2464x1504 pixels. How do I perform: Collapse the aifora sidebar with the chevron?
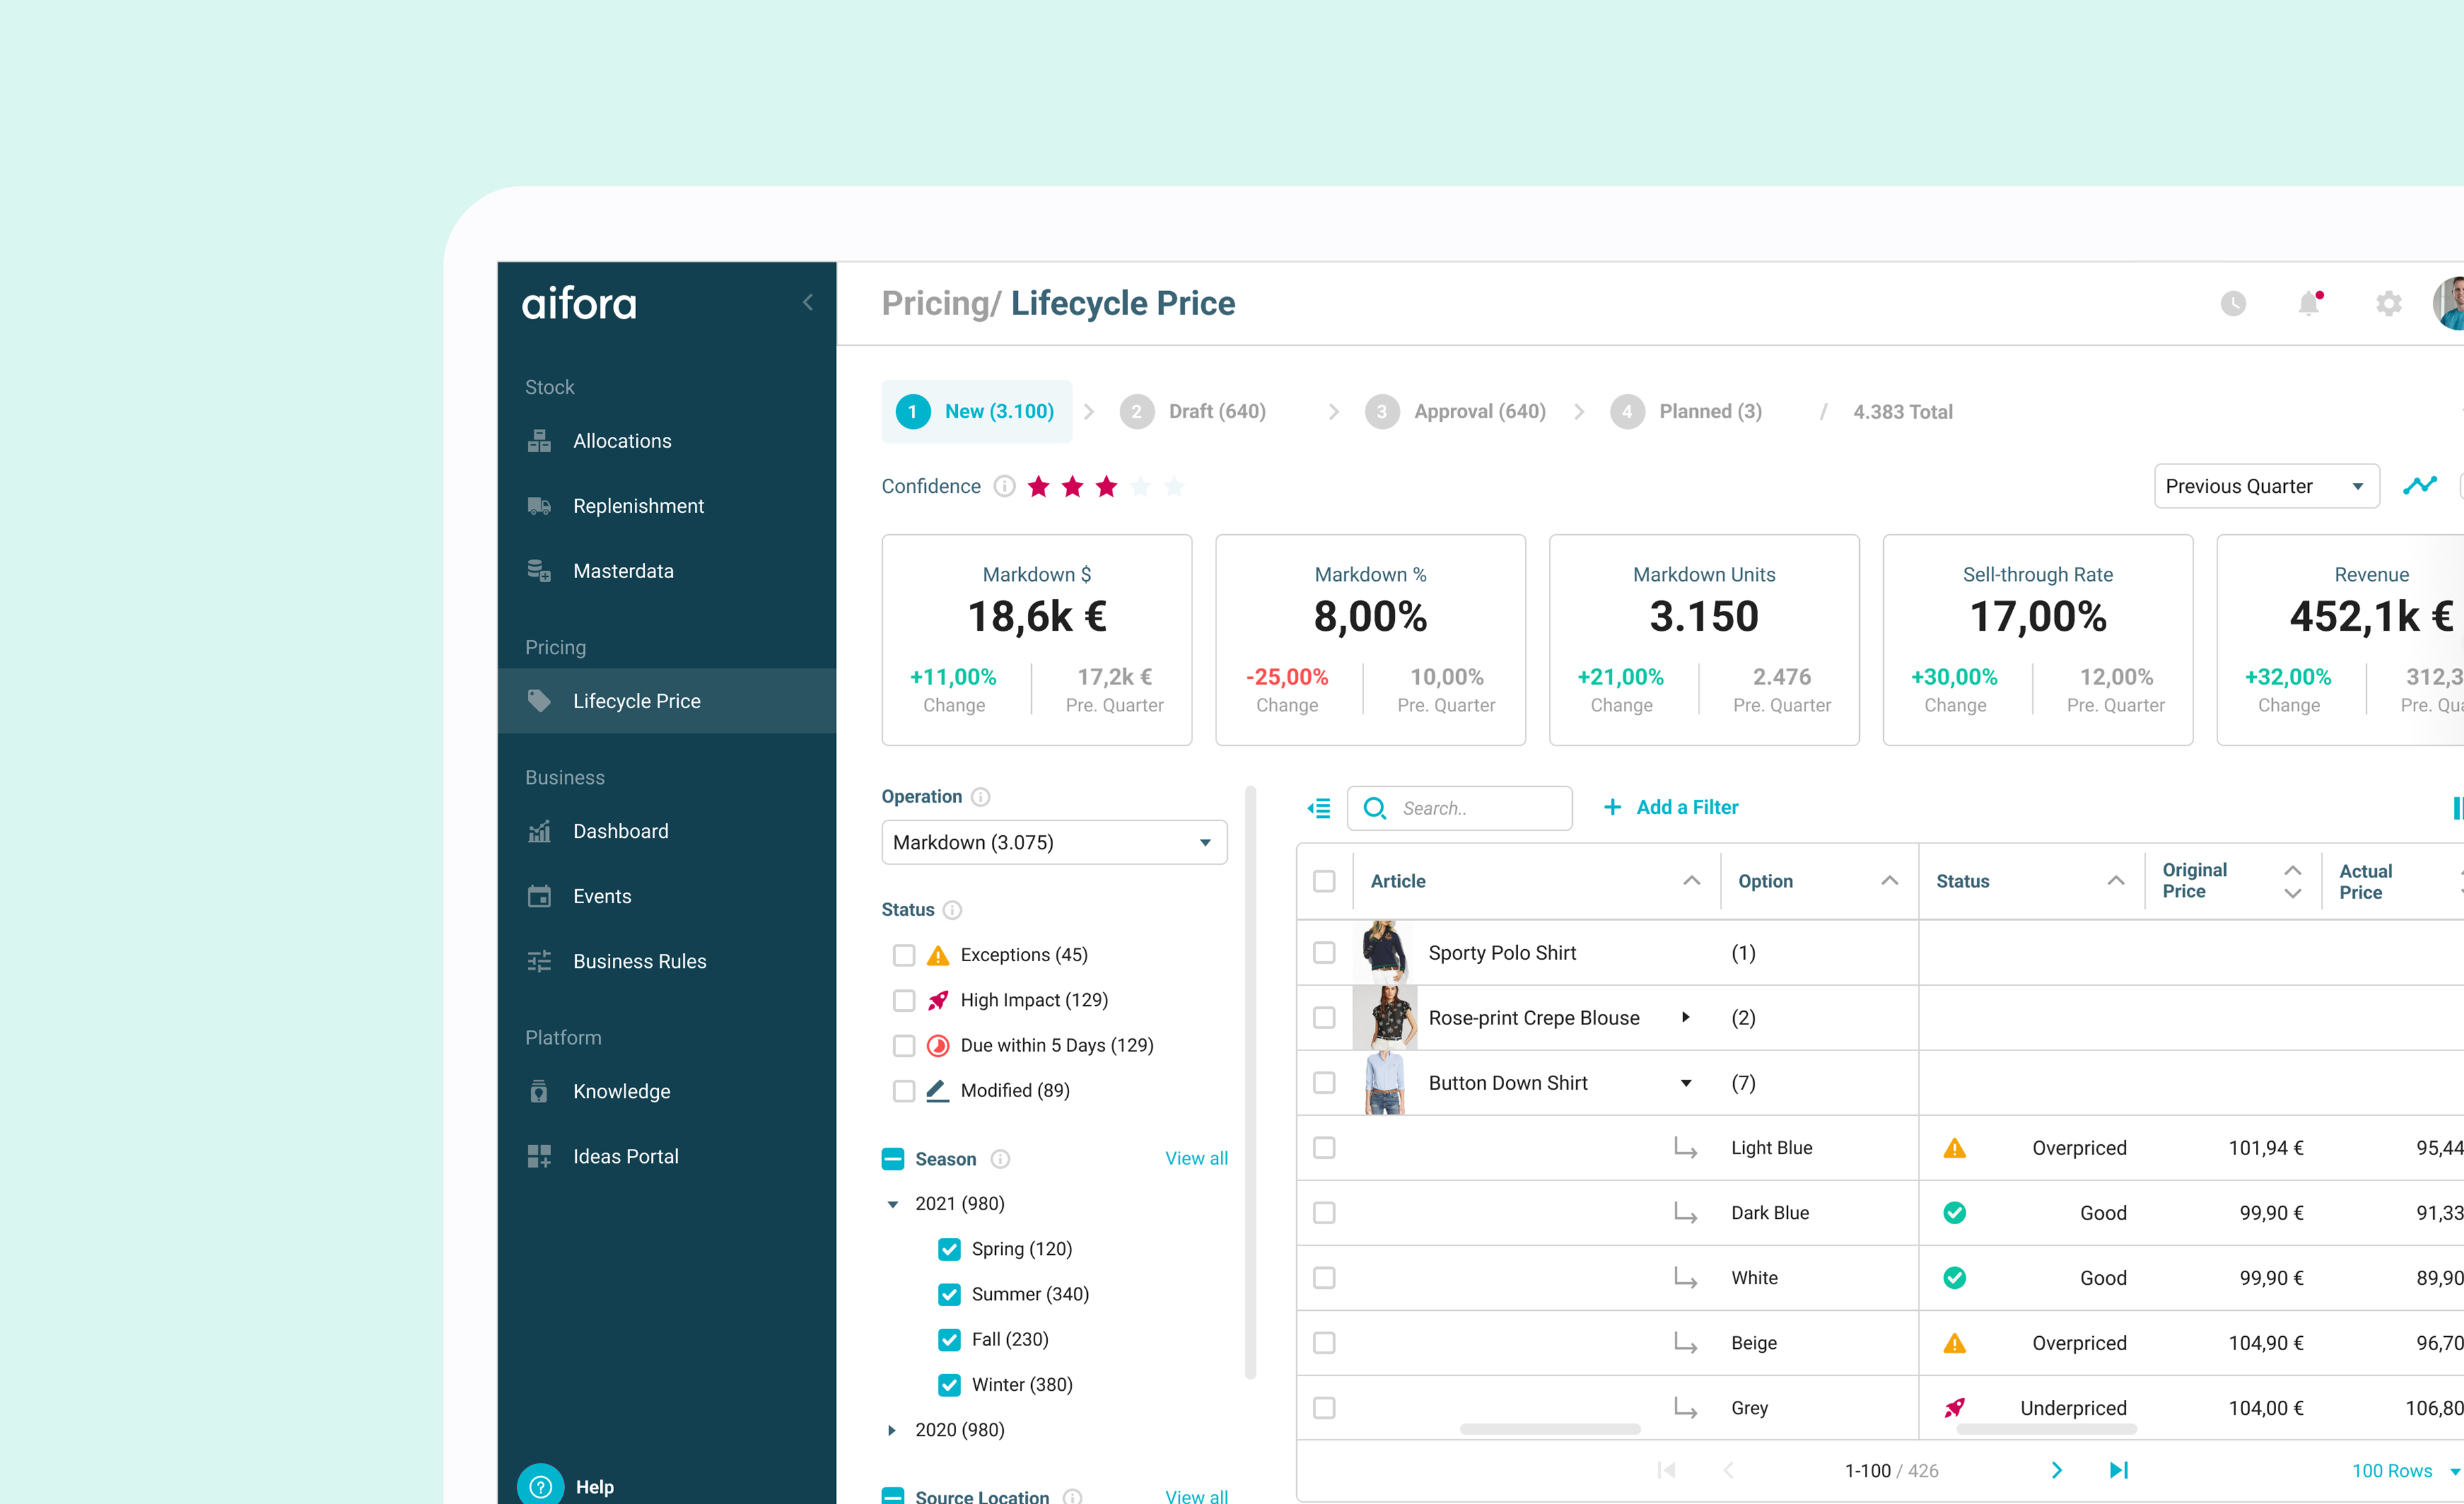click(x=808, y=302)
